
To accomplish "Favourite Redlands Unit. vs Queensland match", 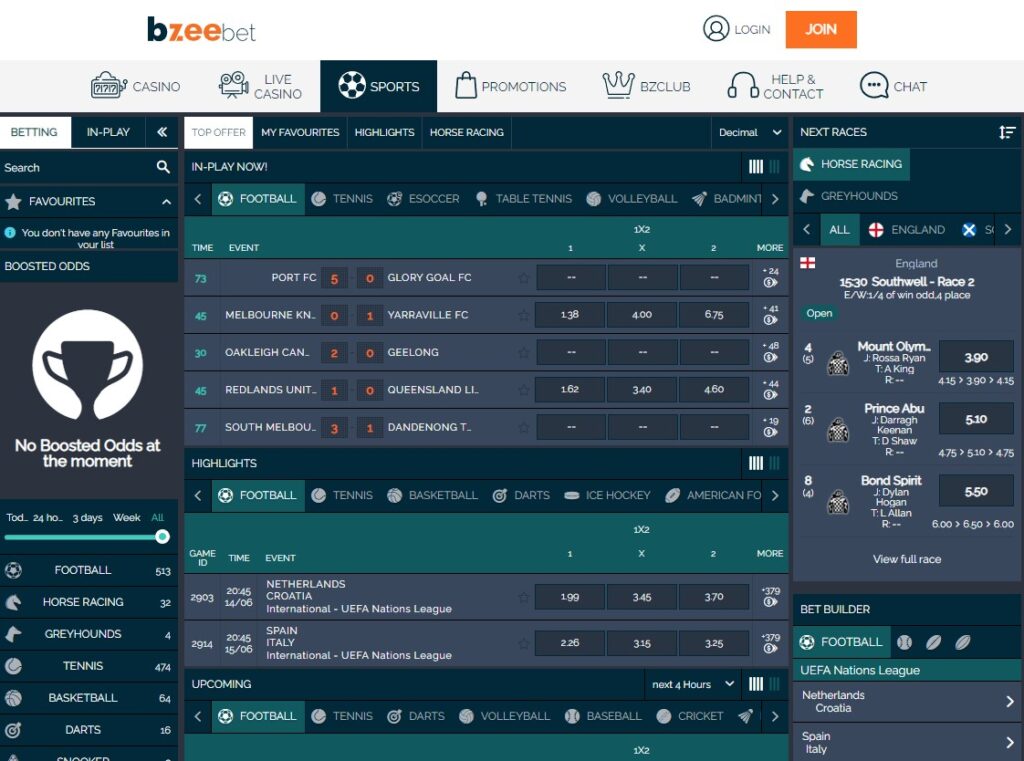I will pos(523,390).
